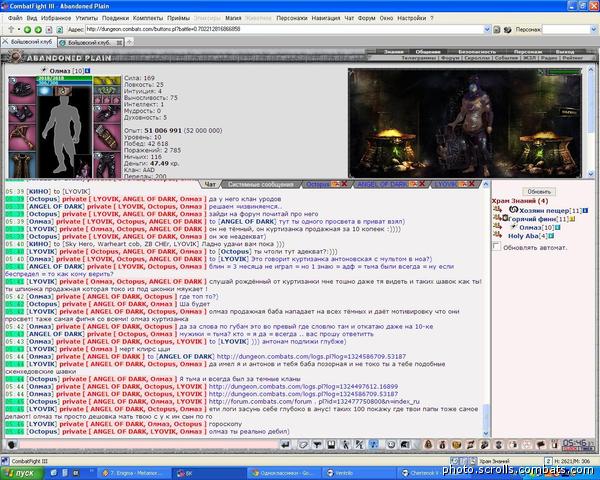Click the green forward navigation arrow
The height and width of the screenshot is (480, 600).
(38, 29)
